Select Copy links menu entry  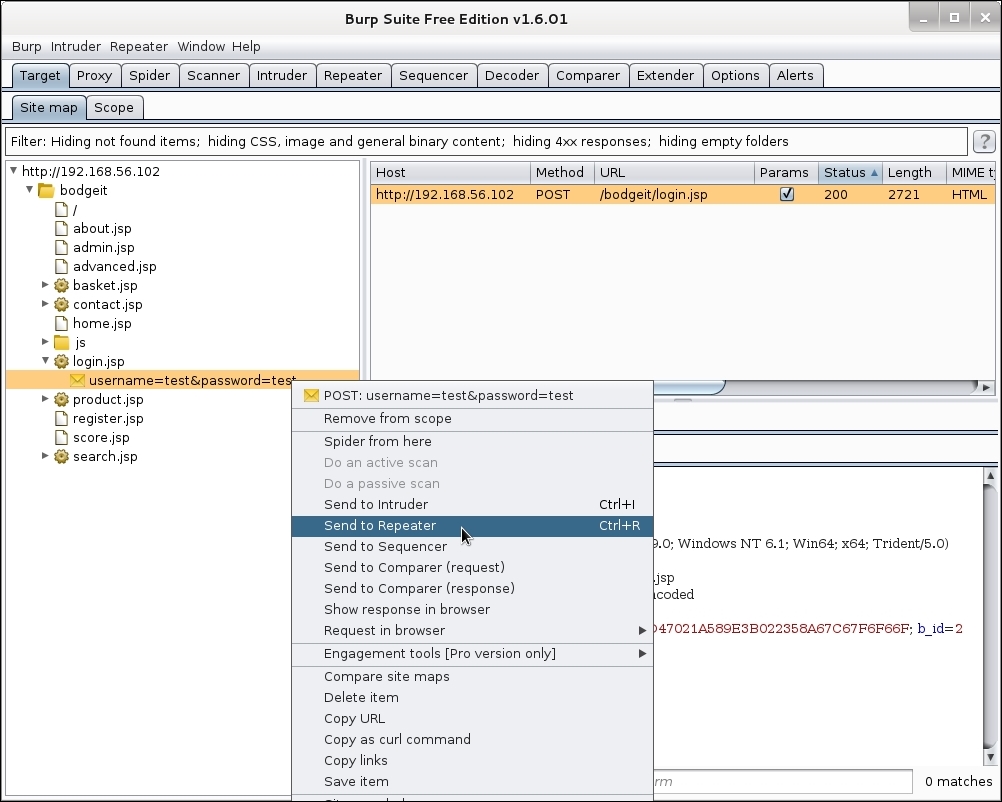tap(472, 760)
